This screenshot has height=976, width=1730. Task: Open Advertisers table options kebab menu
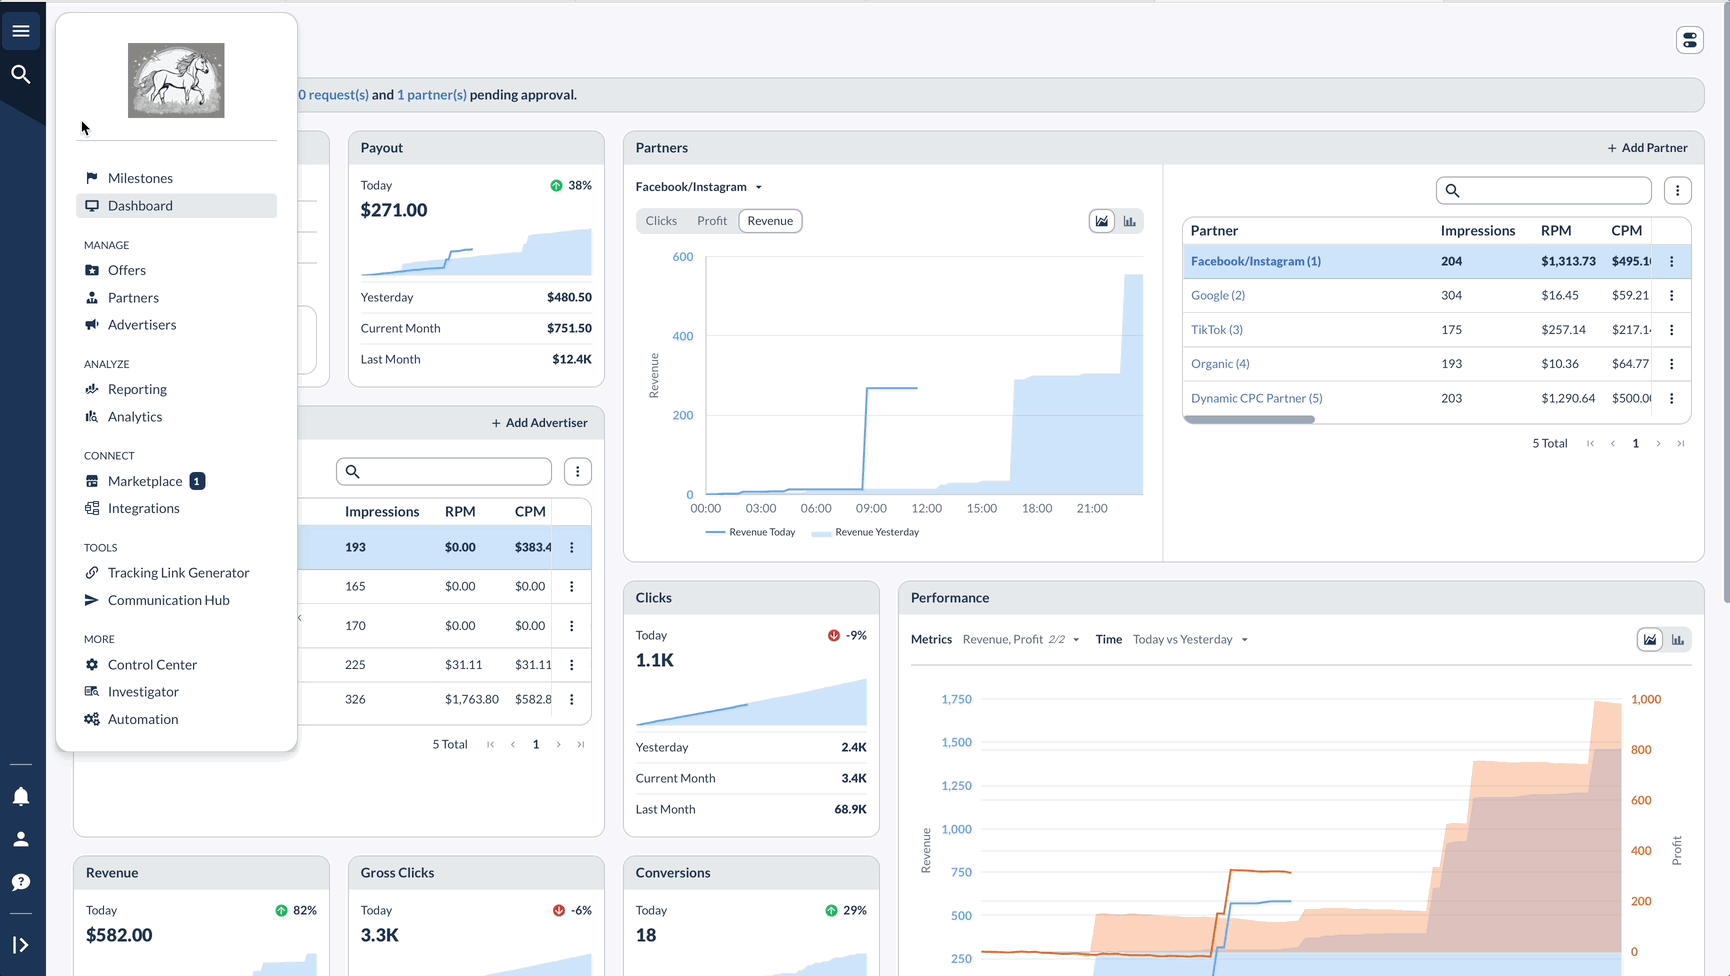click(578, 471)
